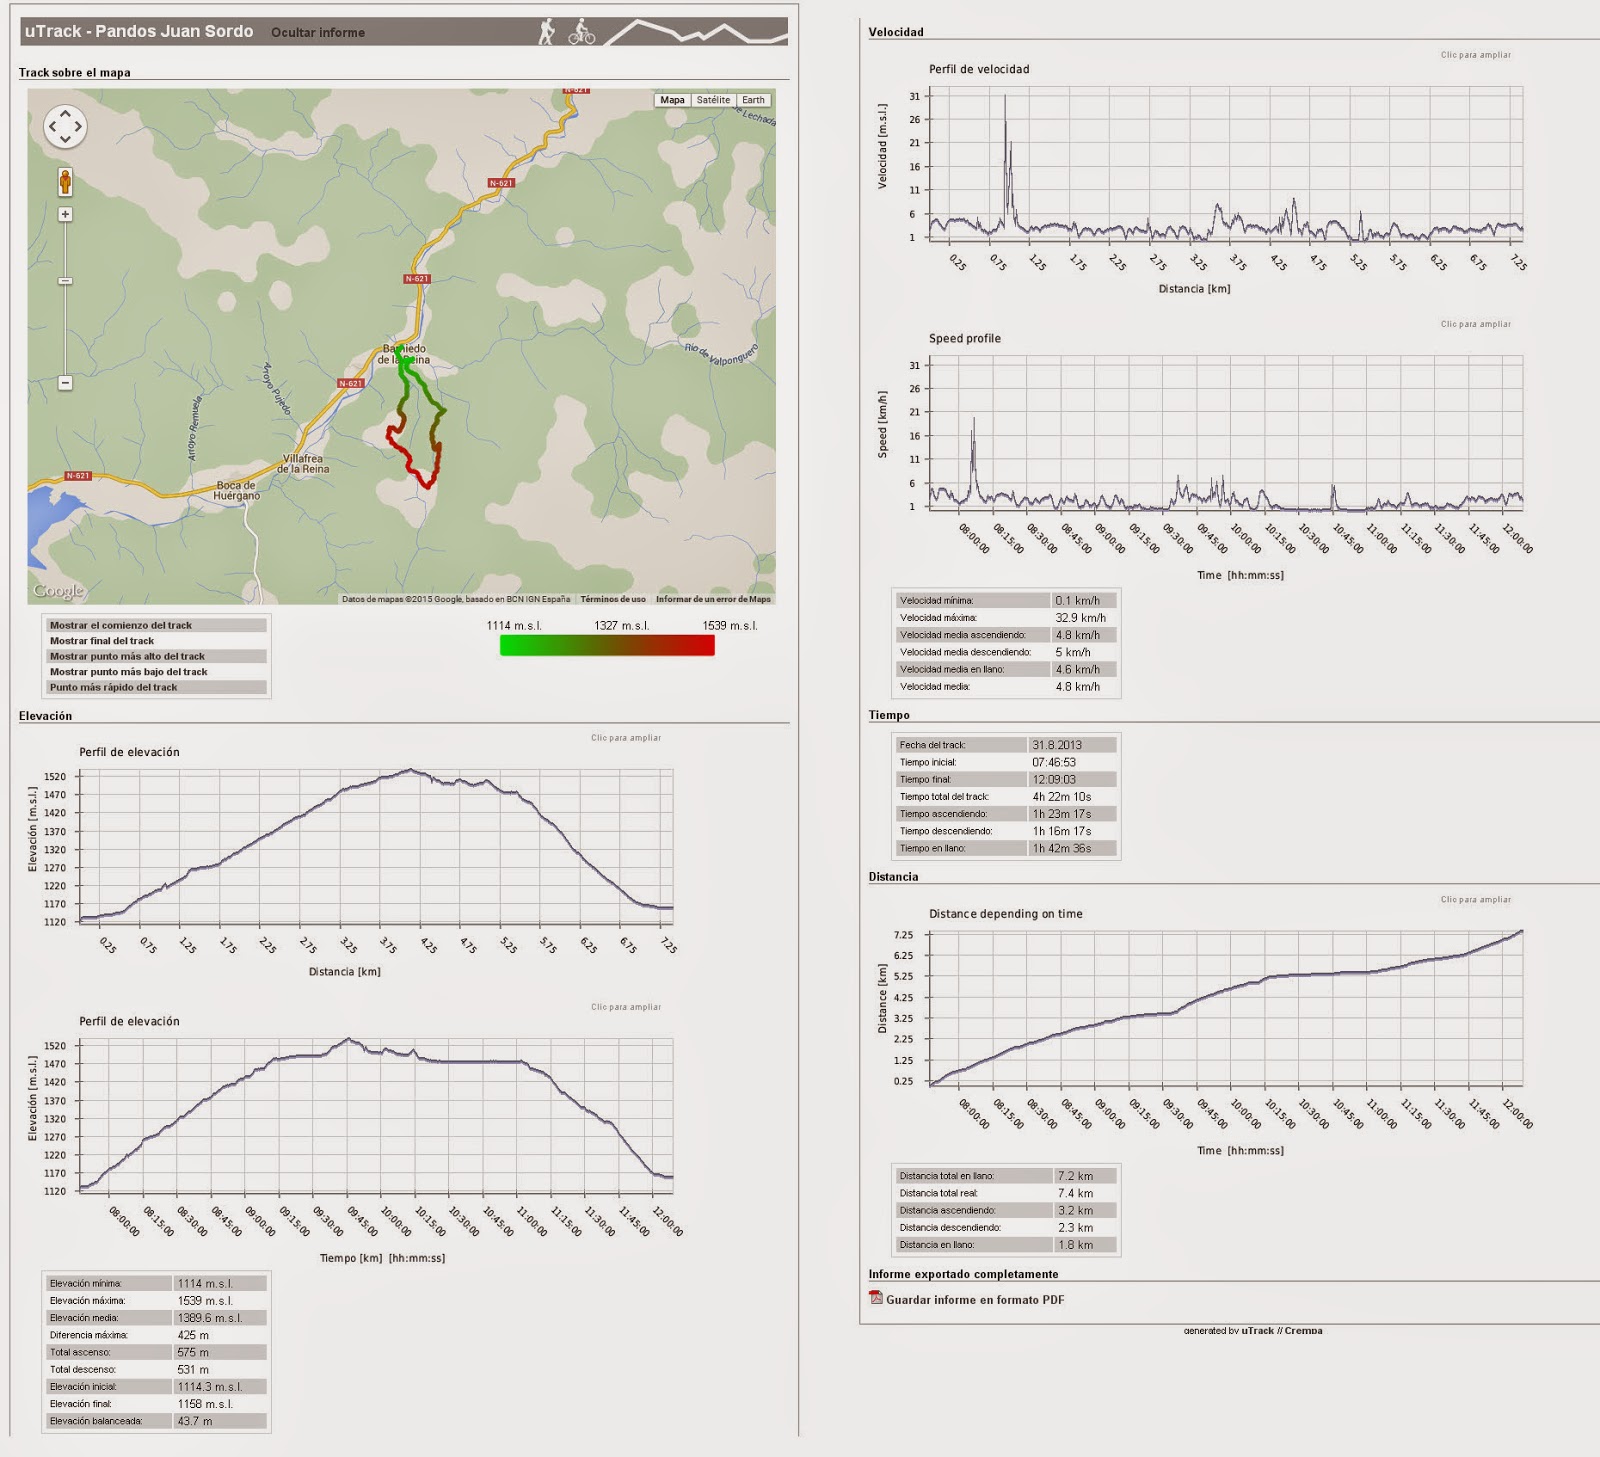Click Ocultar informe in the title bar
1600x1457 pixels.
tap(319, 31)
